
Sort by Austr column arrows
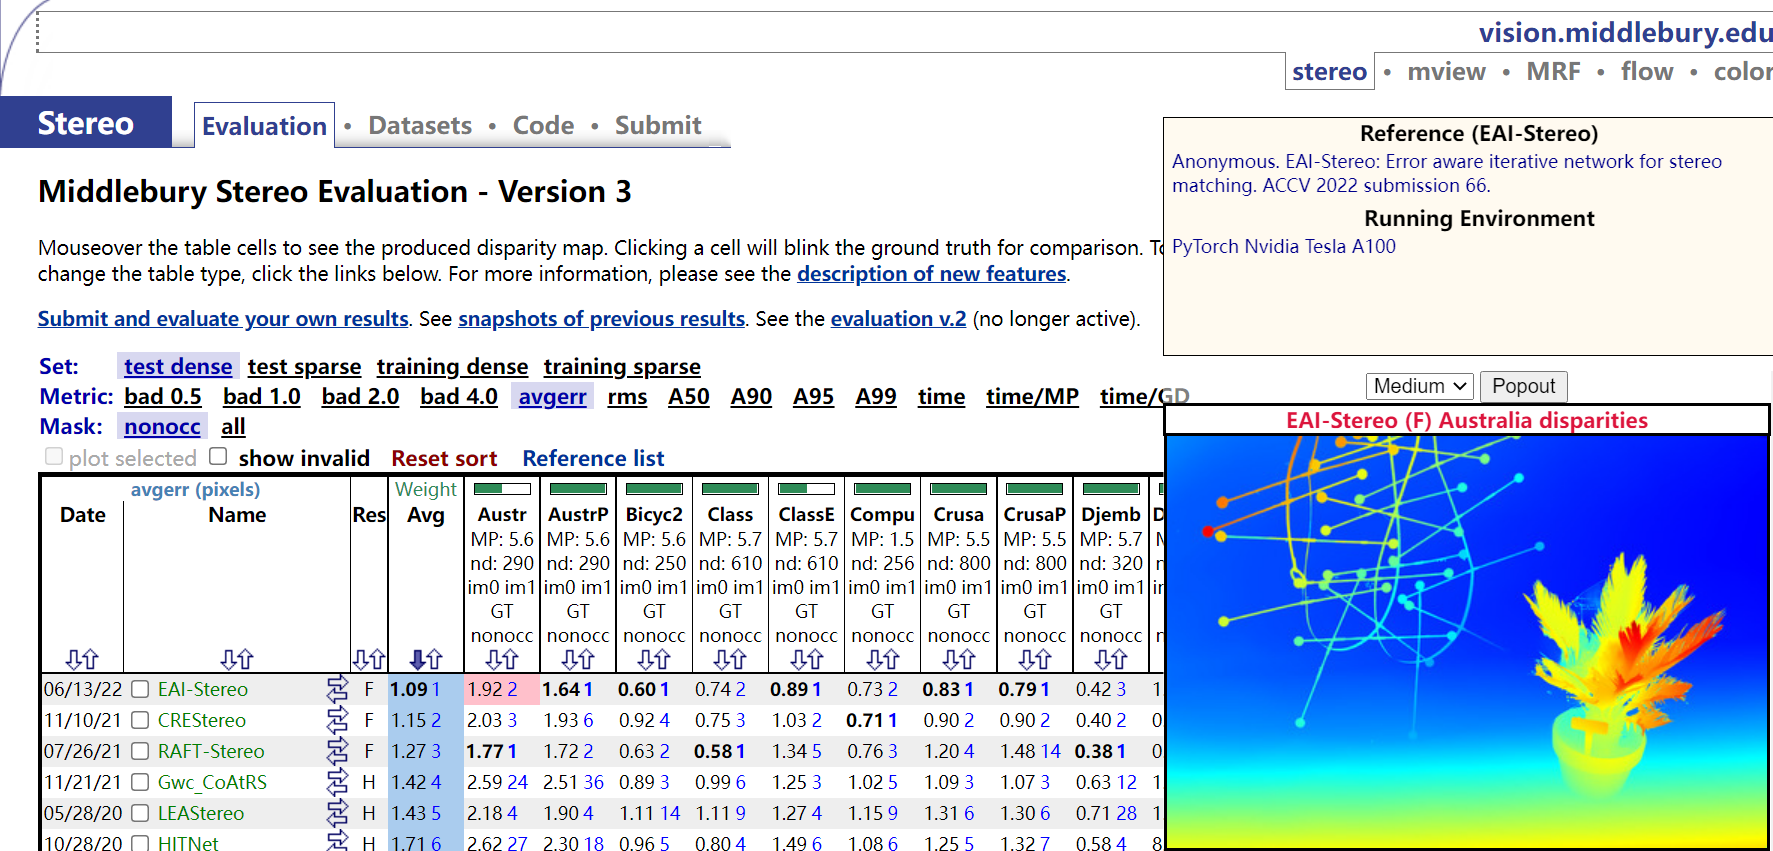tap(502, 659)
